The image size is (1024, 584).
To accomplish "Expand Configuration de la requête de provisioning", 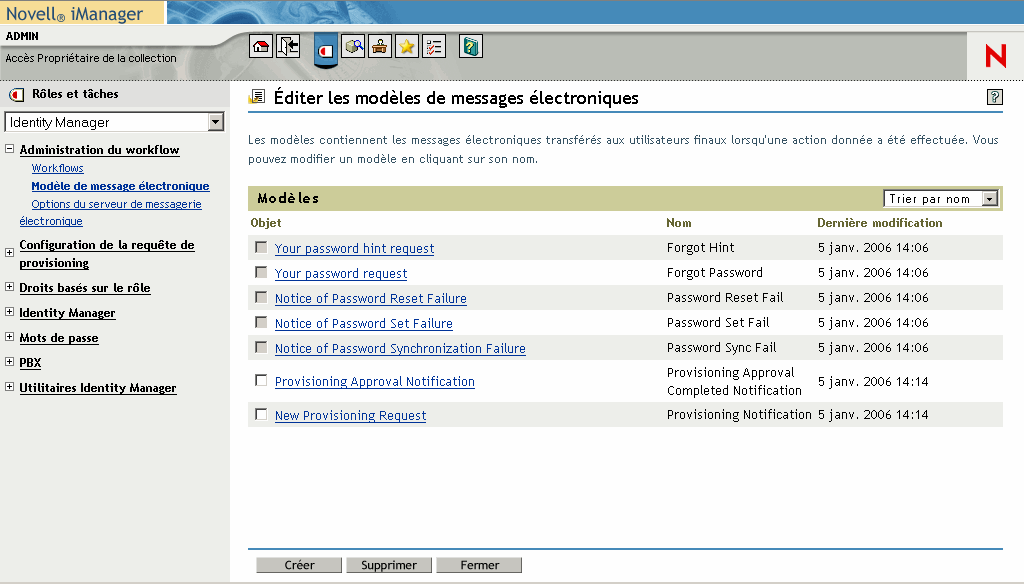I will coord(10,252).
